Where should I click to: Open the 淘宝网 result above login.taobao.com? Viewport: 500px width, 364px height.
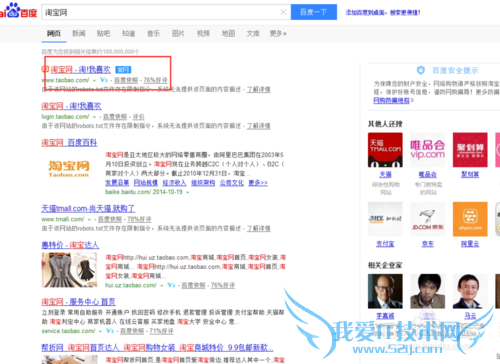[x=71, y=106]
